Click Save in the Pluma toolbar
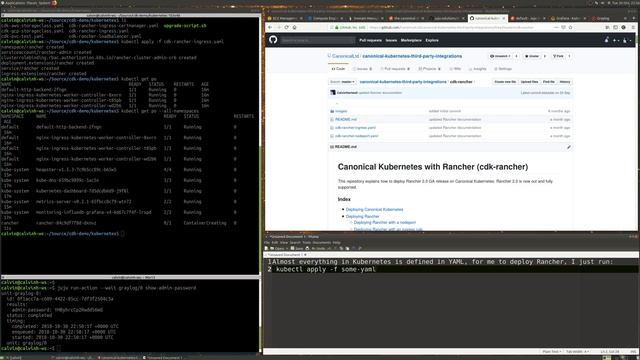 [x=297, y=248]
